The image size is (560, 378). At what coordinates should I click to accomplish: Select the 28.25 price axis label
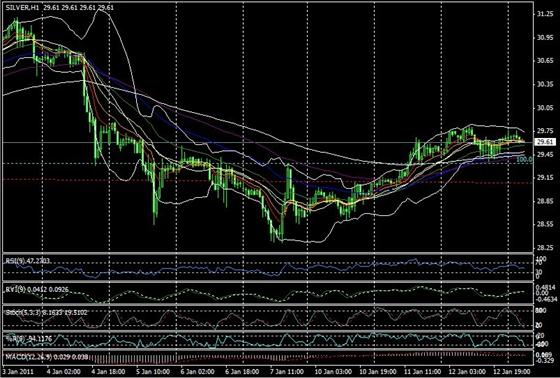pos(545,248)
